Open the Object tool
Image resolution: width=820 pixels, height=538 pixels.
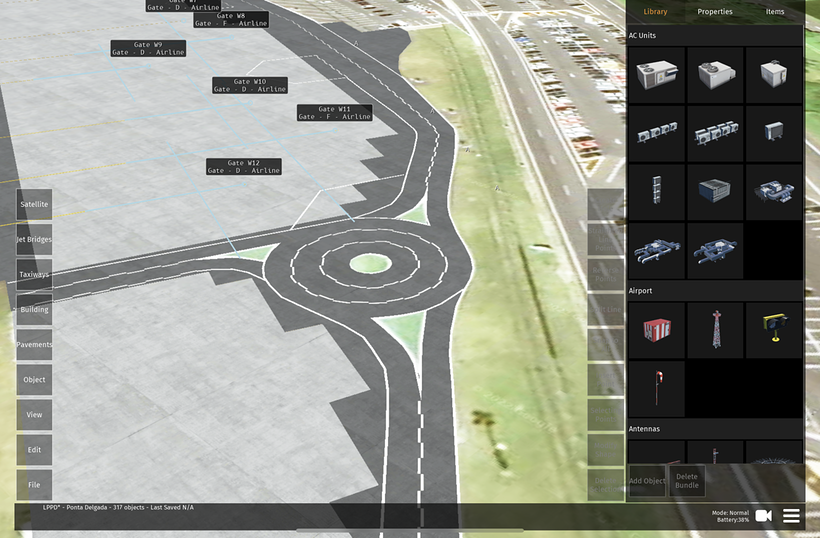point(34,380)
